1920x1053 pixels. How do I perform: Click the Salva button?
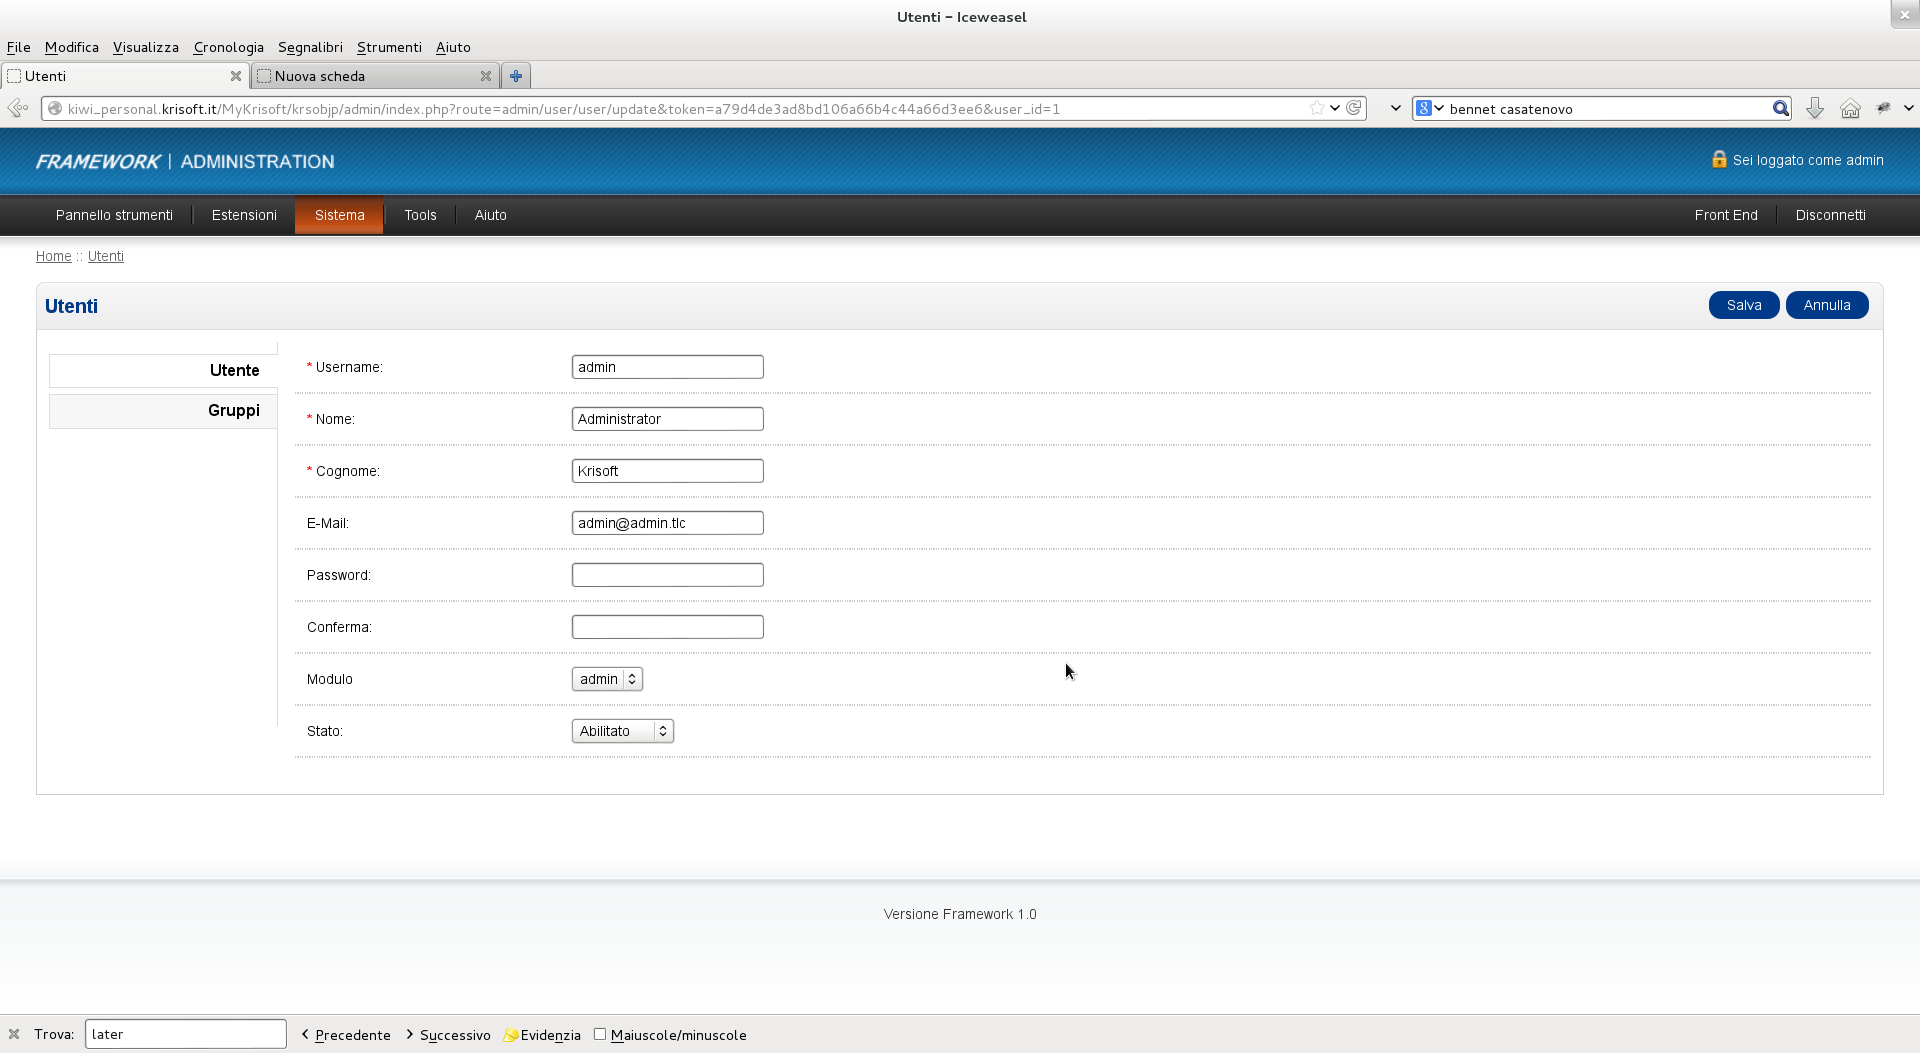[x=1744, y=305]
